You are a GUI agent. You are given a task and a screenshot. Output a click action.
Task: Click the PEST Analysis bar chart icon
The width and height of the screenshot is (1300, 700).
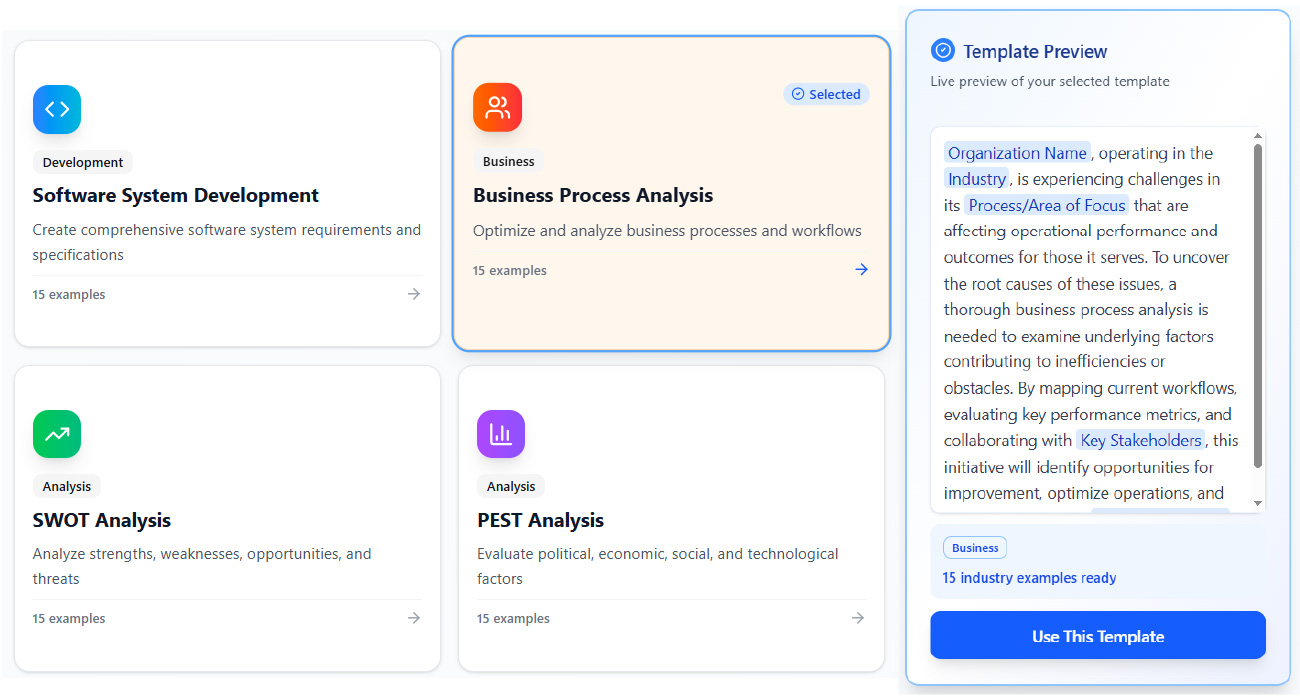[501, 434]
